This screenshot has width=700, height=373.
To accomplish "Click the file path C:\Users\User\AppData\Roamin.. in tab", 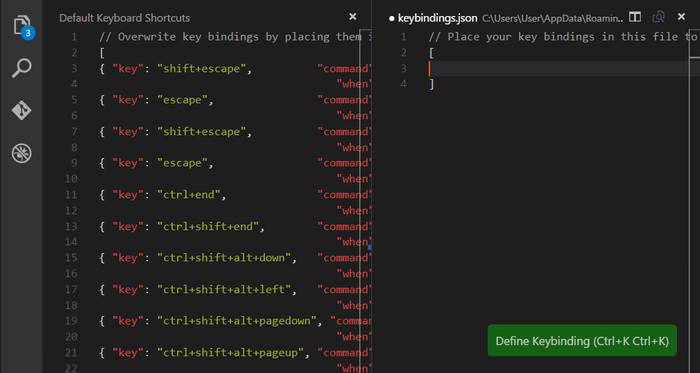I will point(553,18).
